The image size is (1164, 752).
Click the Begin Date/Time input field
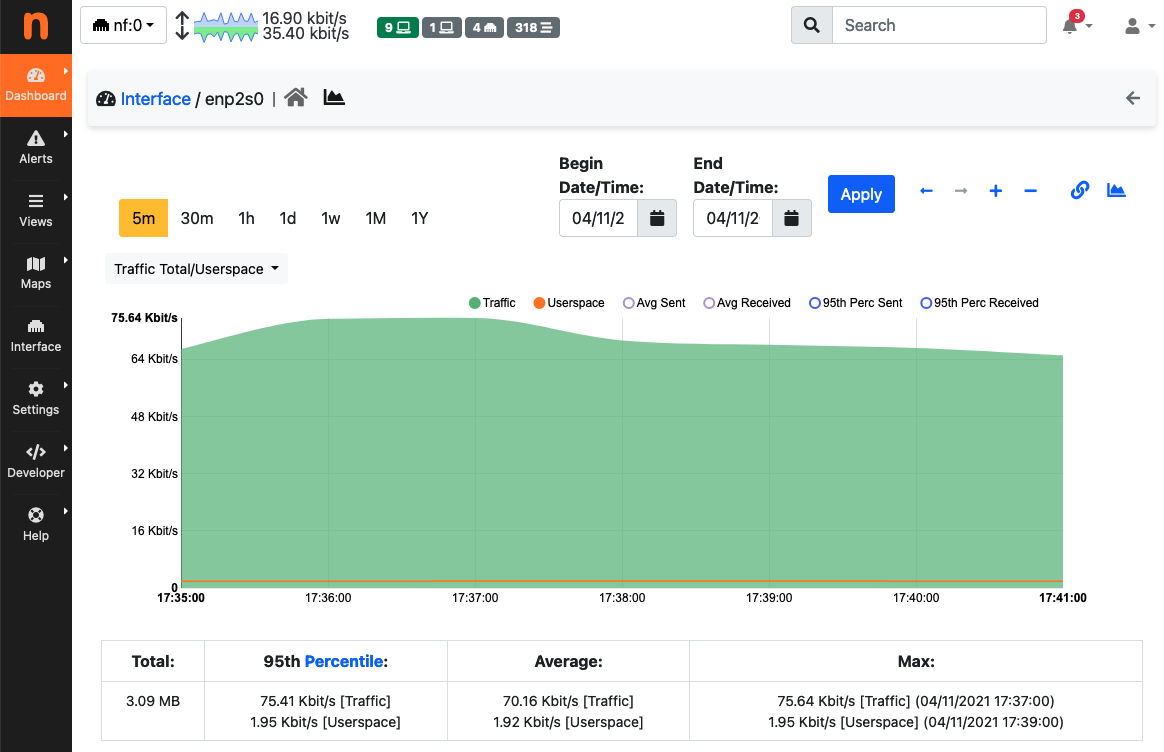(598, 218)
